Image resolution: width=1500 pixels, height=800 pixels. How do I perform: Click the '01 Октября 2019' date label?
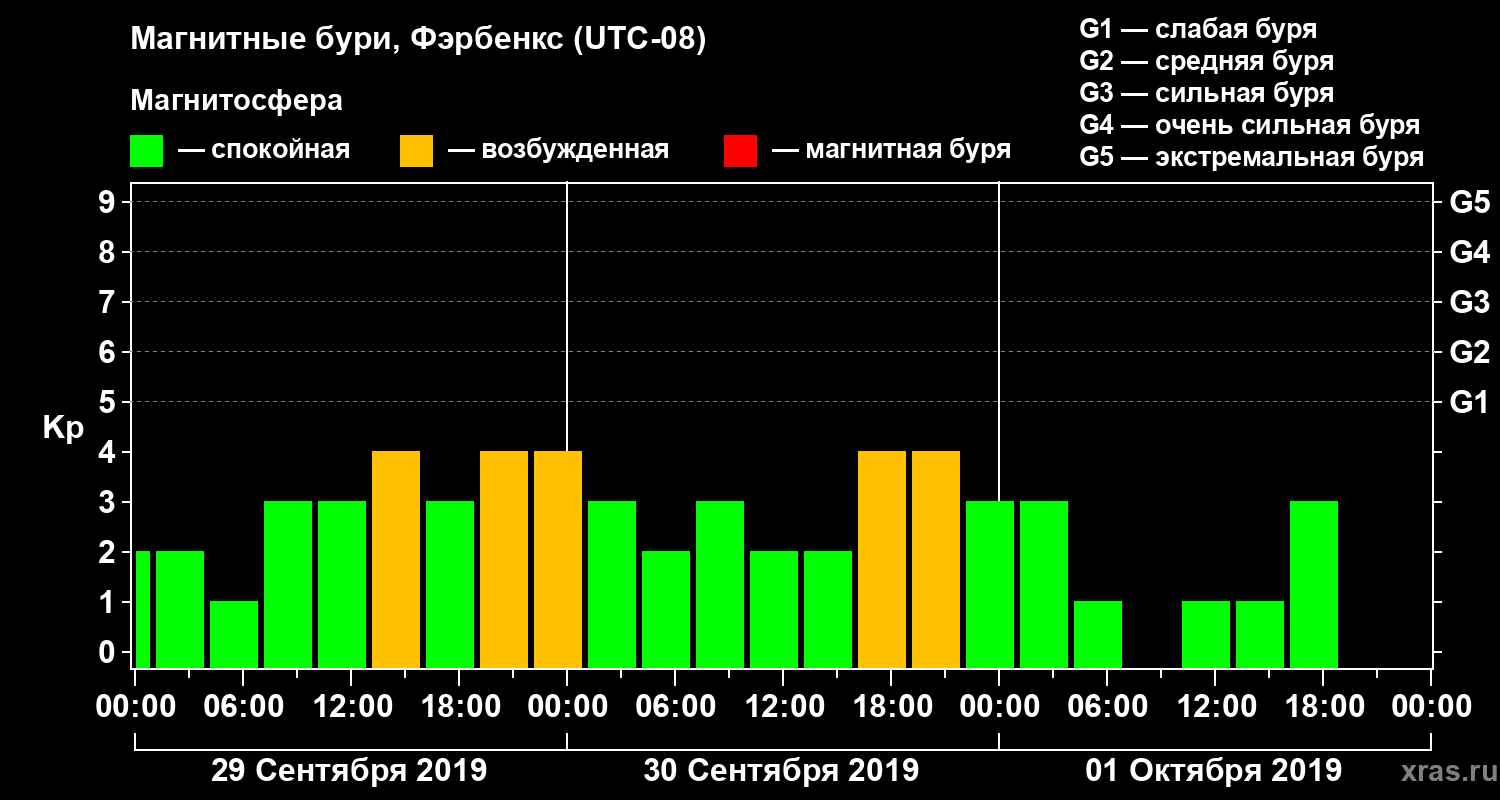tap(1214, 771)
